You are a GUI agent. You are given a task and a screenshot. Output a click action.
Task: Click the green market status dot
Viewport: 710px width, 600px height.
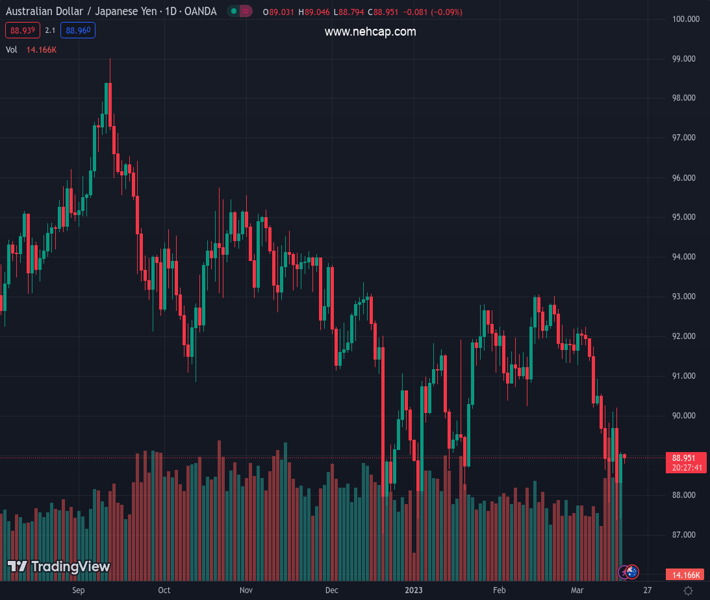(x=234, y=11)
